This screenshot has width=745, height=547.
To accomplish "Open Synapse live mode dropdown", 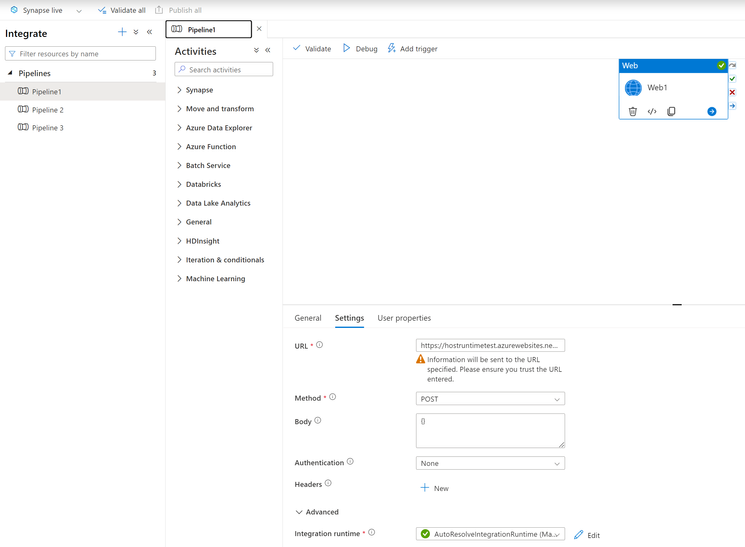I will (x=79, y=10).
